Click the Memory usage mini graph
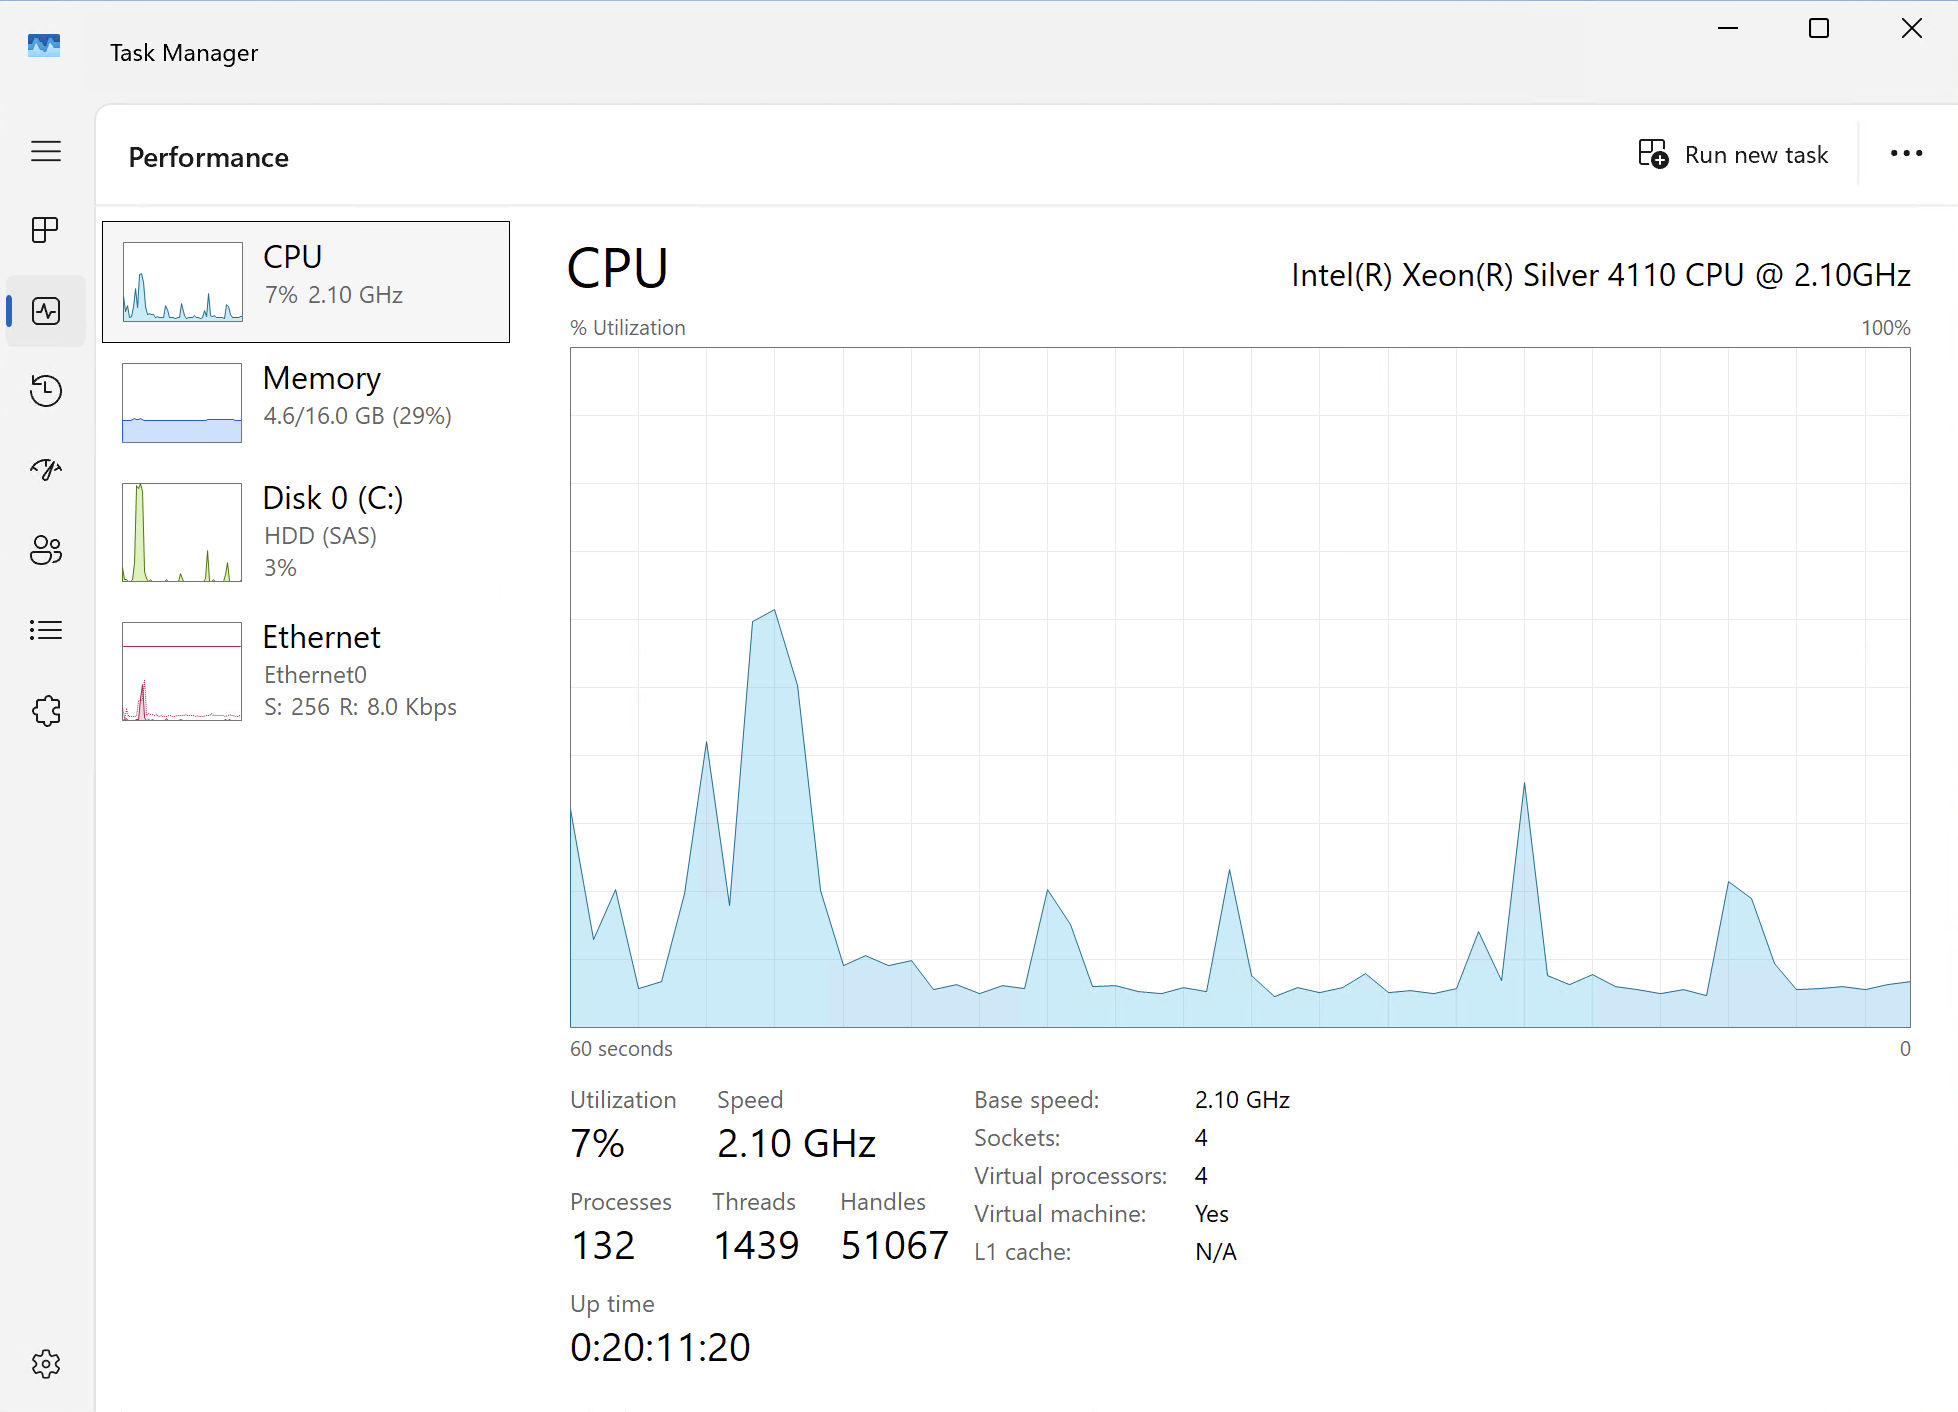 [182, 403]
